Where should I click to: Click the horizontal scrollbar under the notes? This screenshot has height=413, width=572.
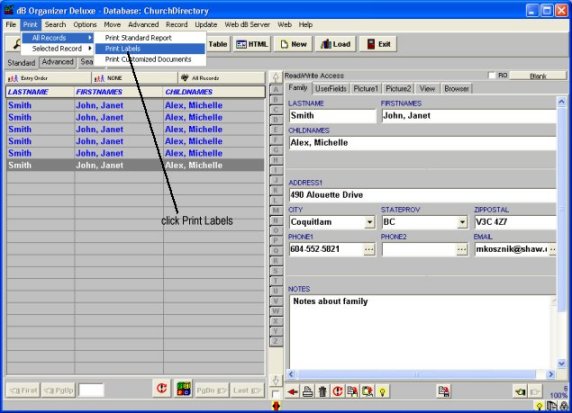point(421,374)
